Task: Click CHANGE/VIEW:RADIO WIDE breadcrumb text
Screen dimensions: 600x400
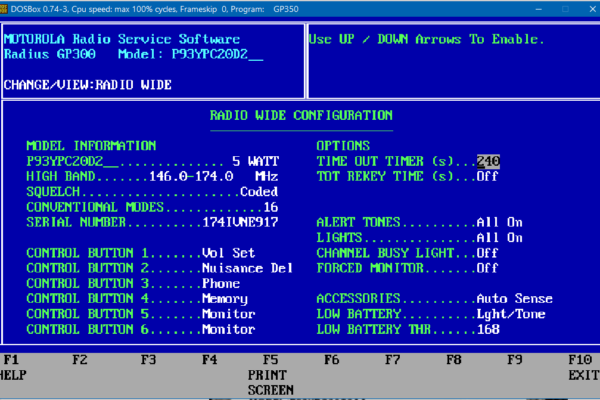Action: pos(88,85)
